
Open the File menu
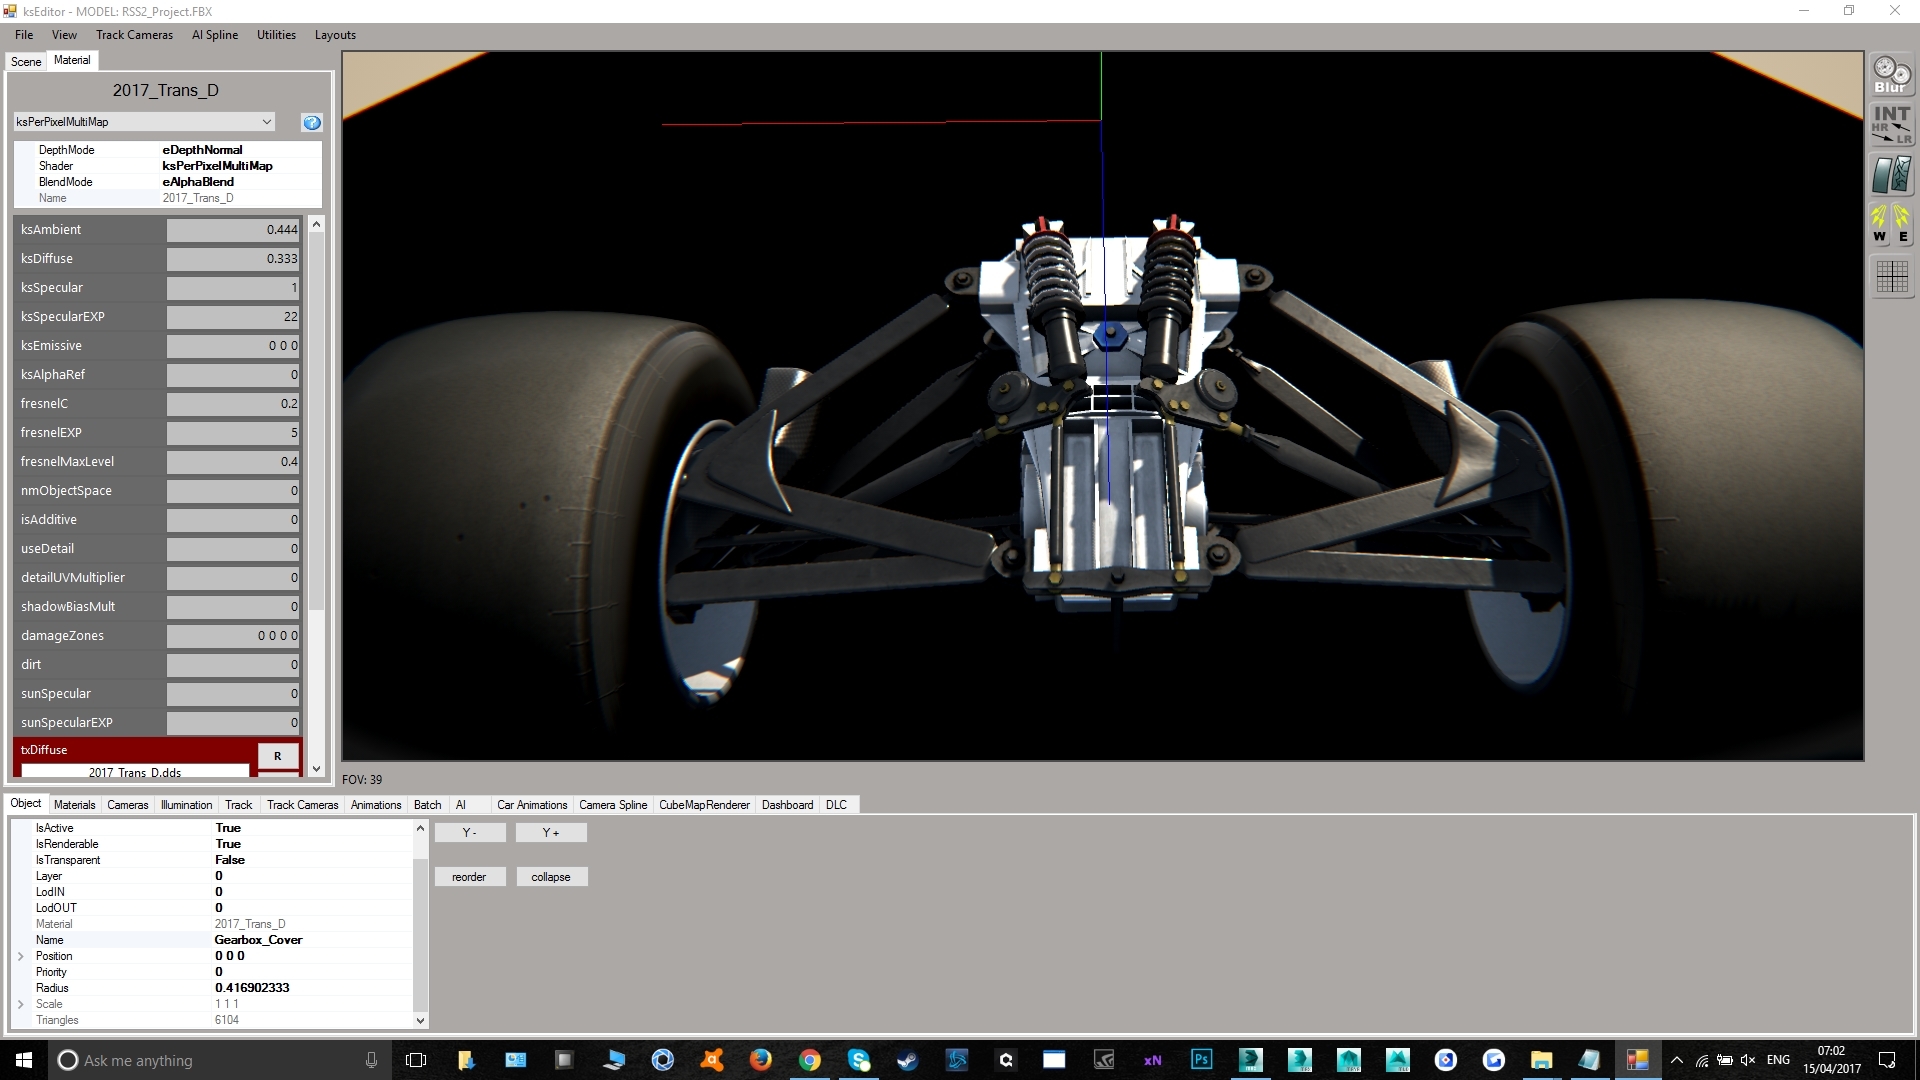pos(24,35)
